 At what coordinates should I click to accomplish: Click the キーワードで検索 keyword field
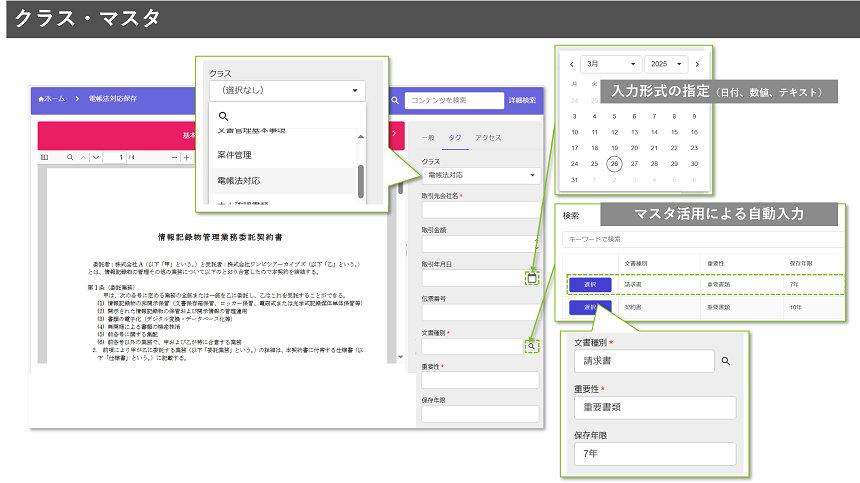(703, 240)
